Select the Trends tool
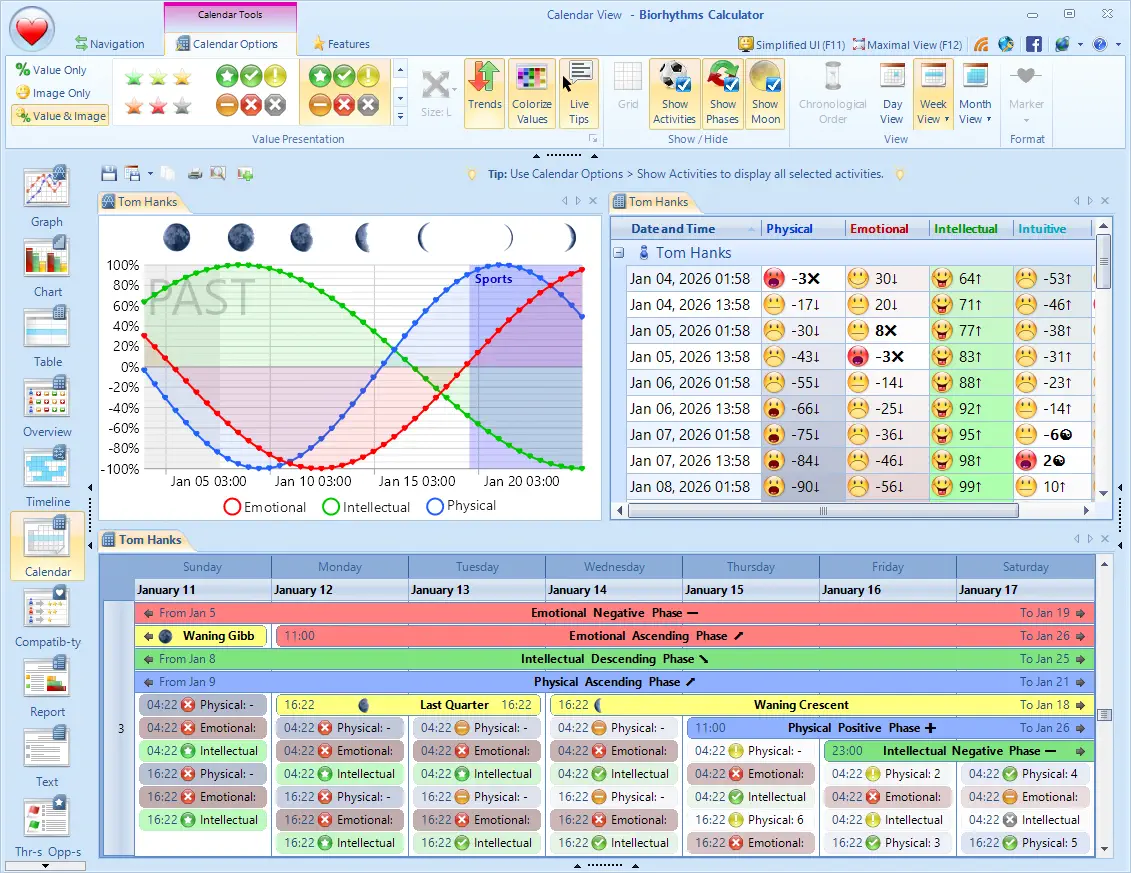This screenshot has height=873, width=1131. pos(484,93)
